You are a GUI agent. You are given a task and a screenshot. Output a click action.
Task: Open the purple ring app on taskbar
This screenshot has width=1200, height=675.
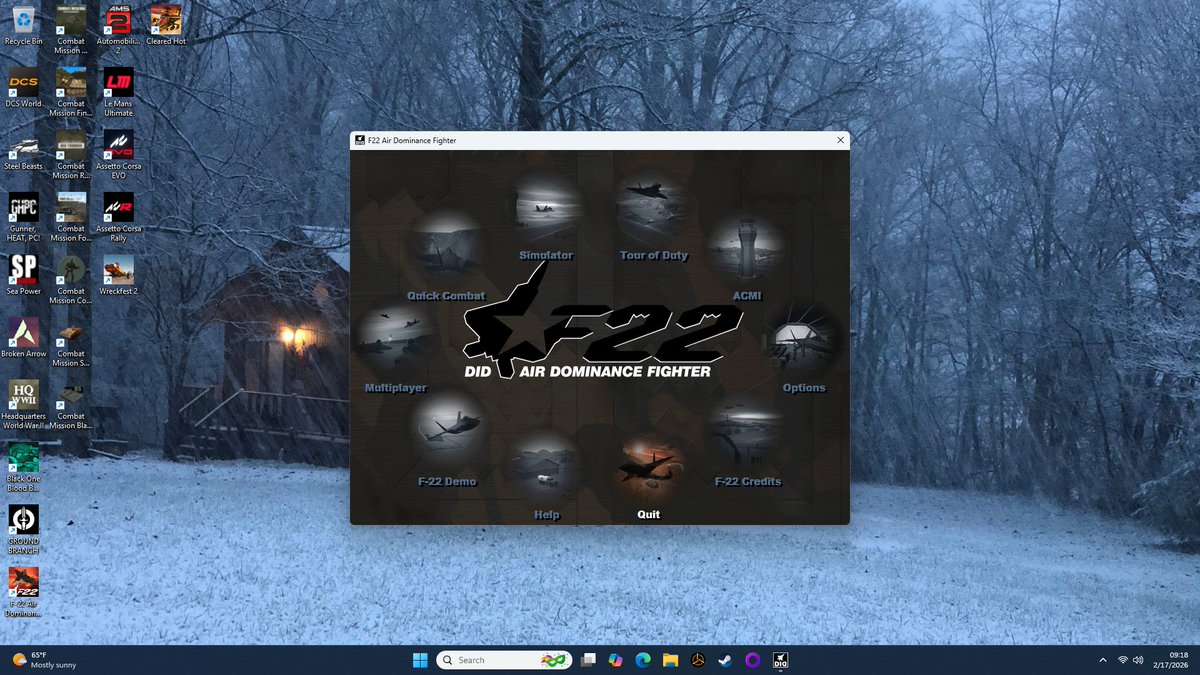point(753,660)
